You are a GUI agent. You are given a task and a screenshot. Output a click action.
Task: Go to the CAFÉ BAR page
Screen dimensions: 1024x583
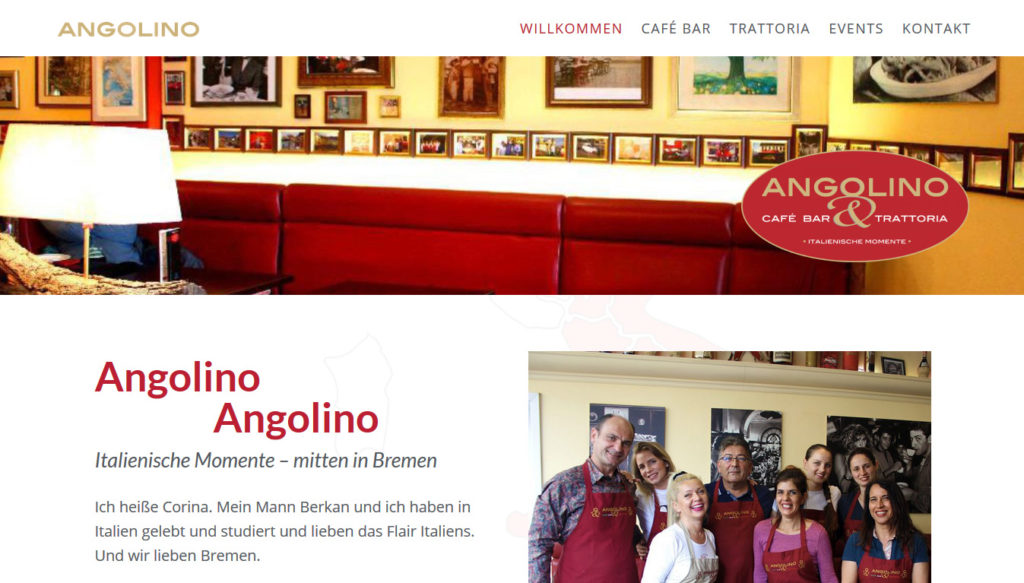point(676,29)
